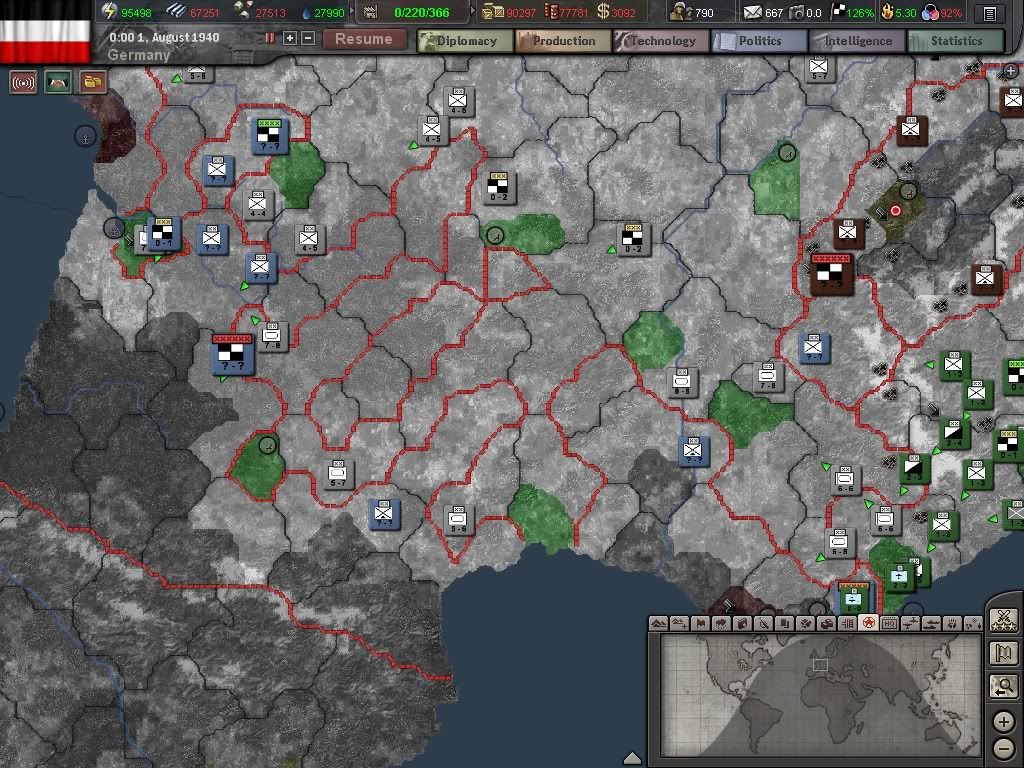Click the fuel barrel icon
Viewport: 1024px width, 768px height.
[x=551, y=11]
